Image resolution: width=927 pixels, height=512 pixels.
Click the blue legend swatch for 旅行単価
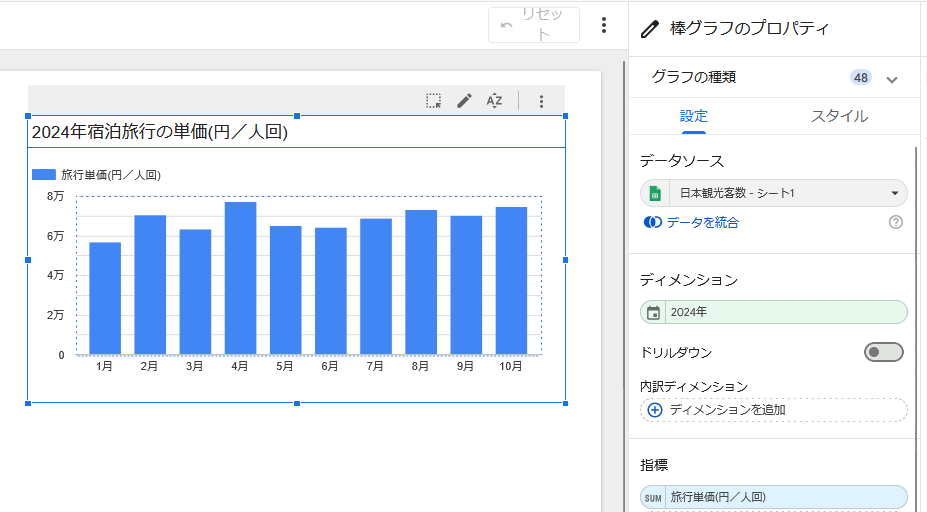(43, 174)
